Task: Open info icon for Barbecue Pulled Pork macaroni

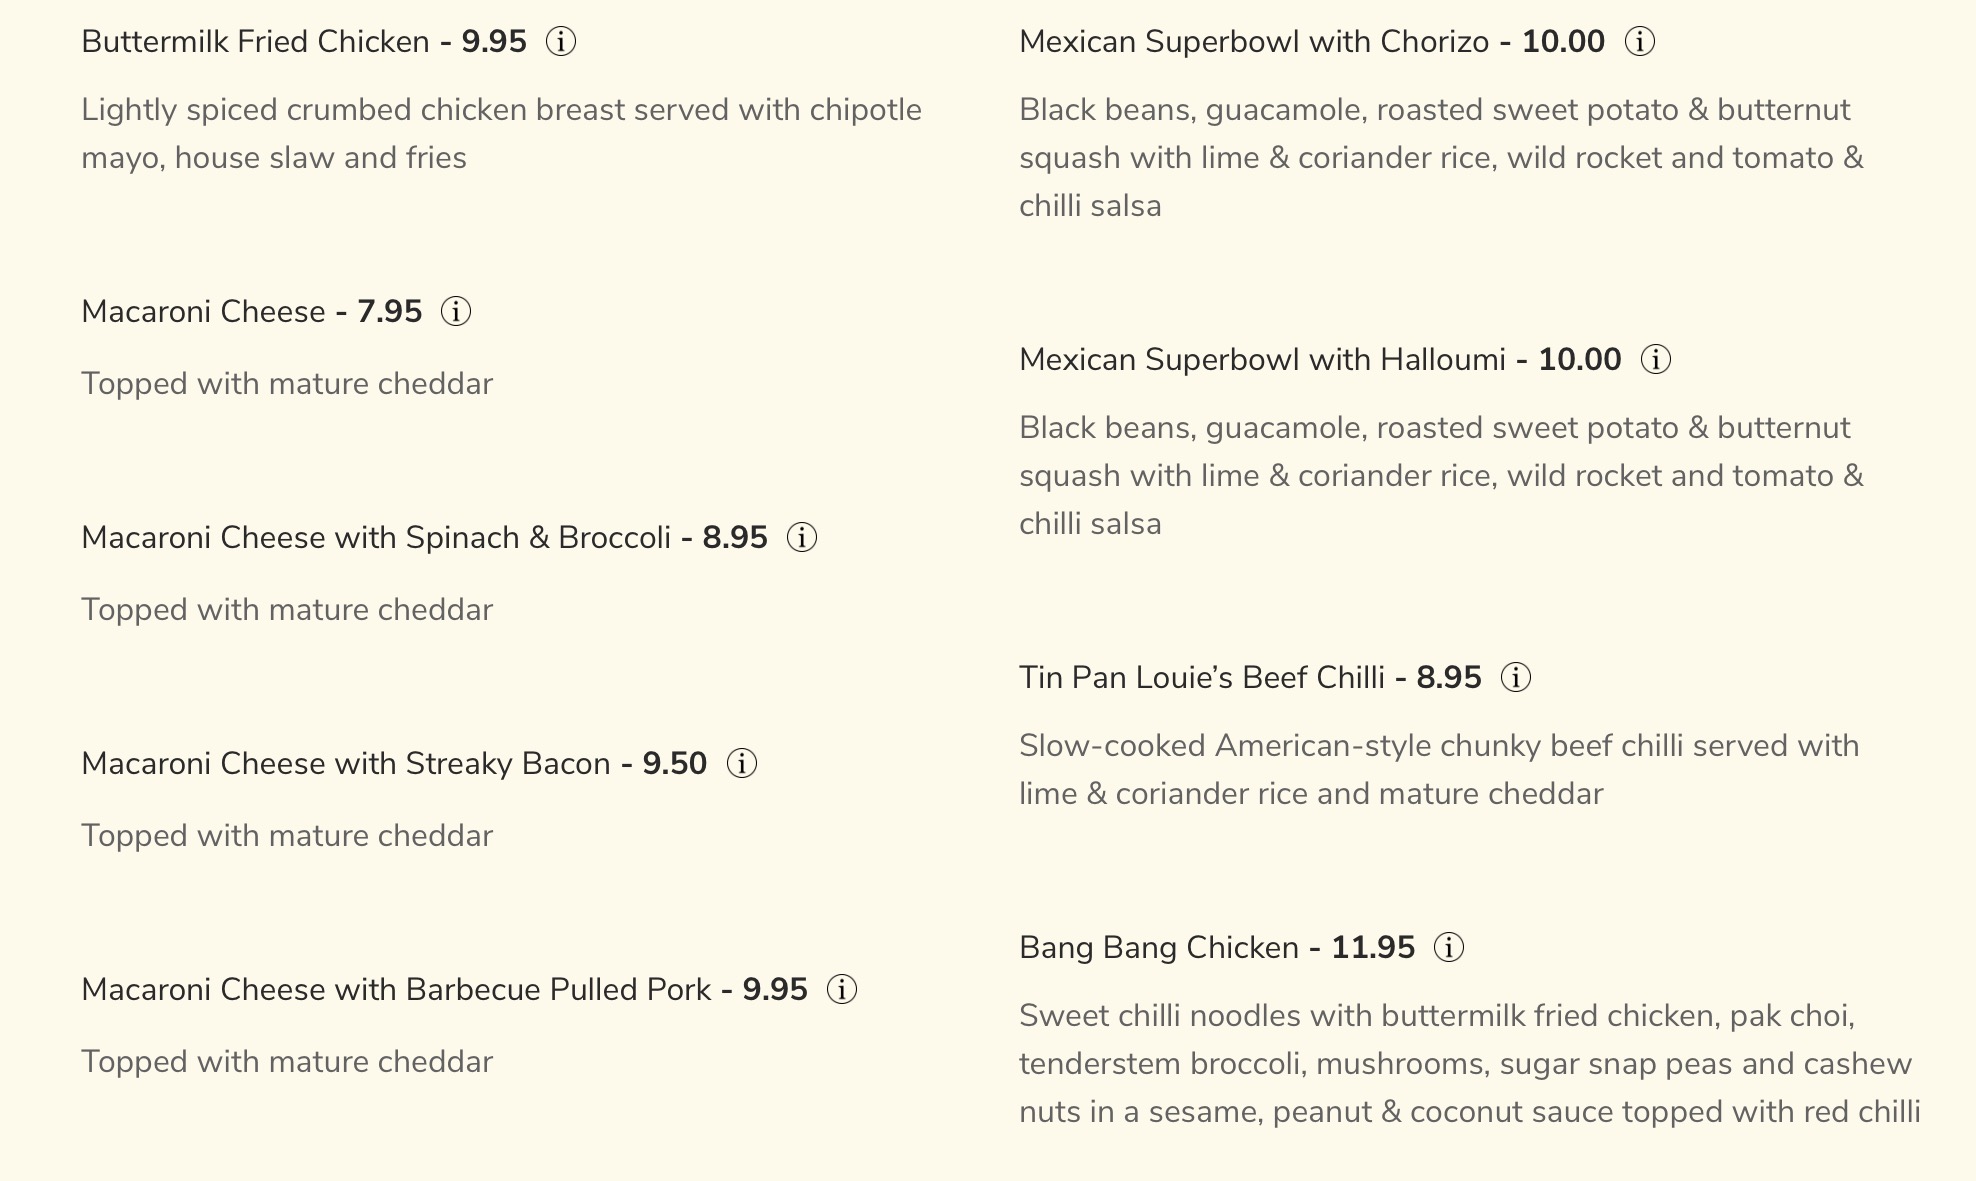Action: point(842,990)
